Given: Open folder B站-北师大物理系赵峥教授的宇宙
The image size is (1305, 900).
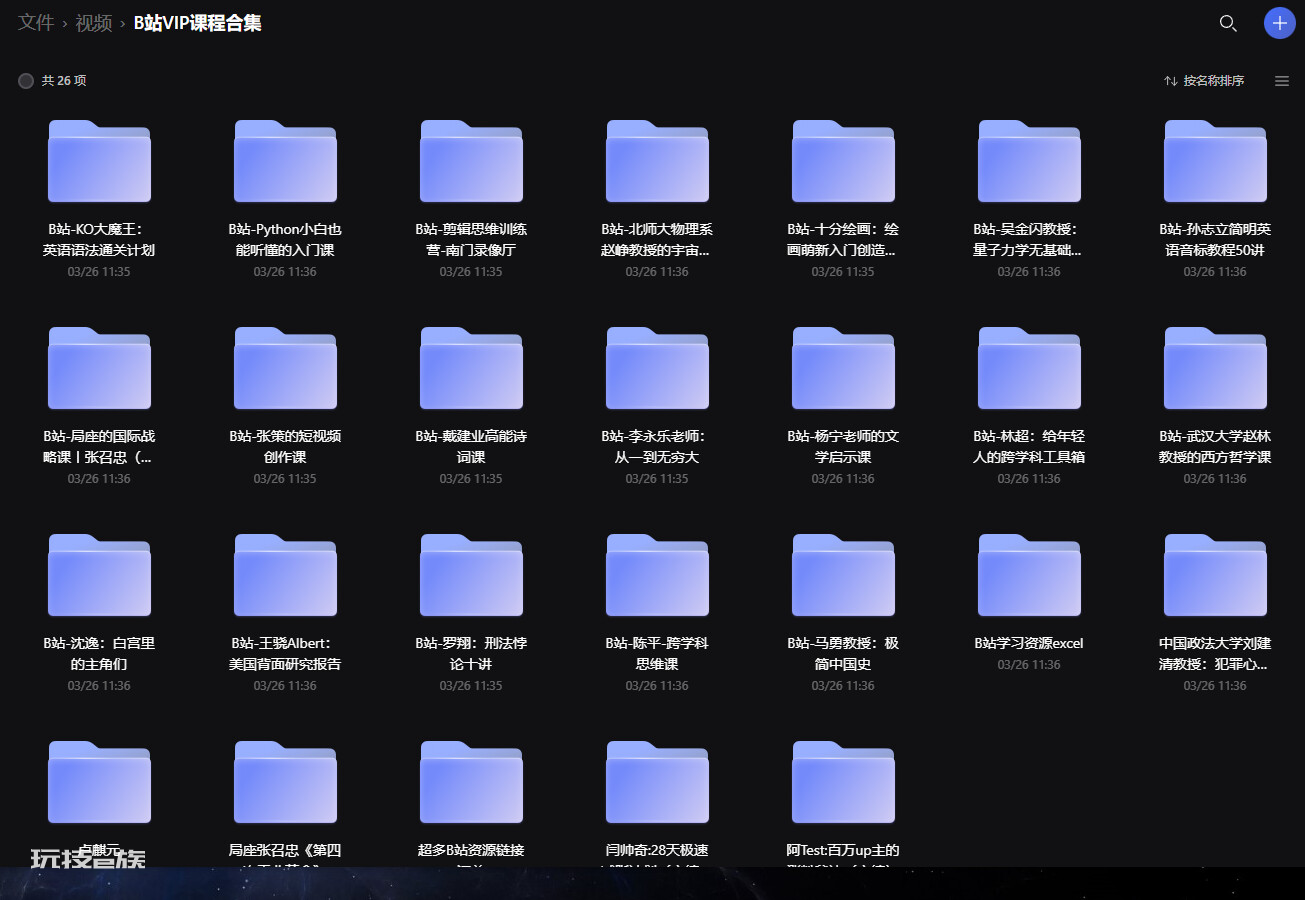Looking at the screenshot, I should point(657,161).
